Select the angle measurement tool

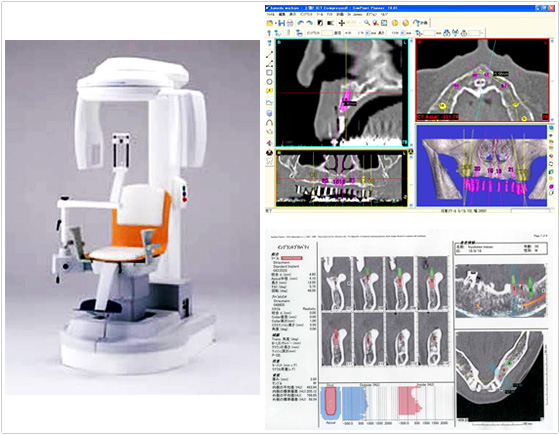(x=269, y=64)
